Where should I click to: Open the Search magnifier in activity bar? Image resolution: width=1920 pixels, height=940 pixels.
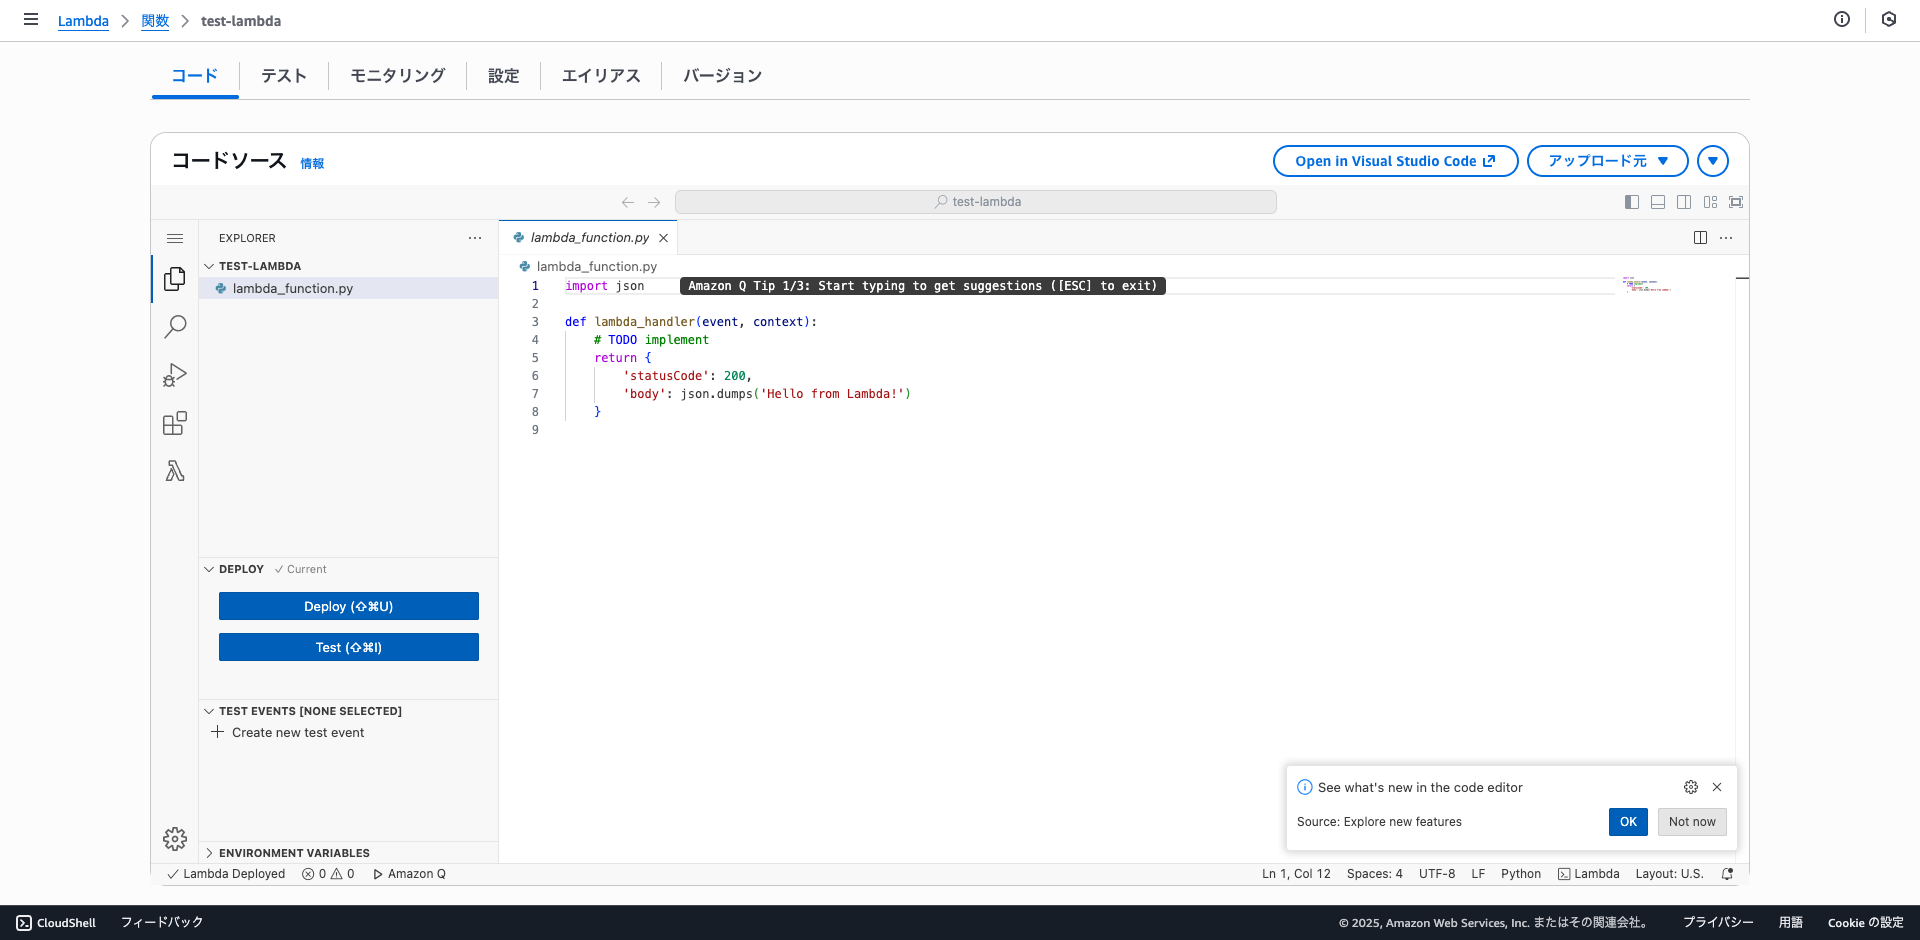coord(175,327)
